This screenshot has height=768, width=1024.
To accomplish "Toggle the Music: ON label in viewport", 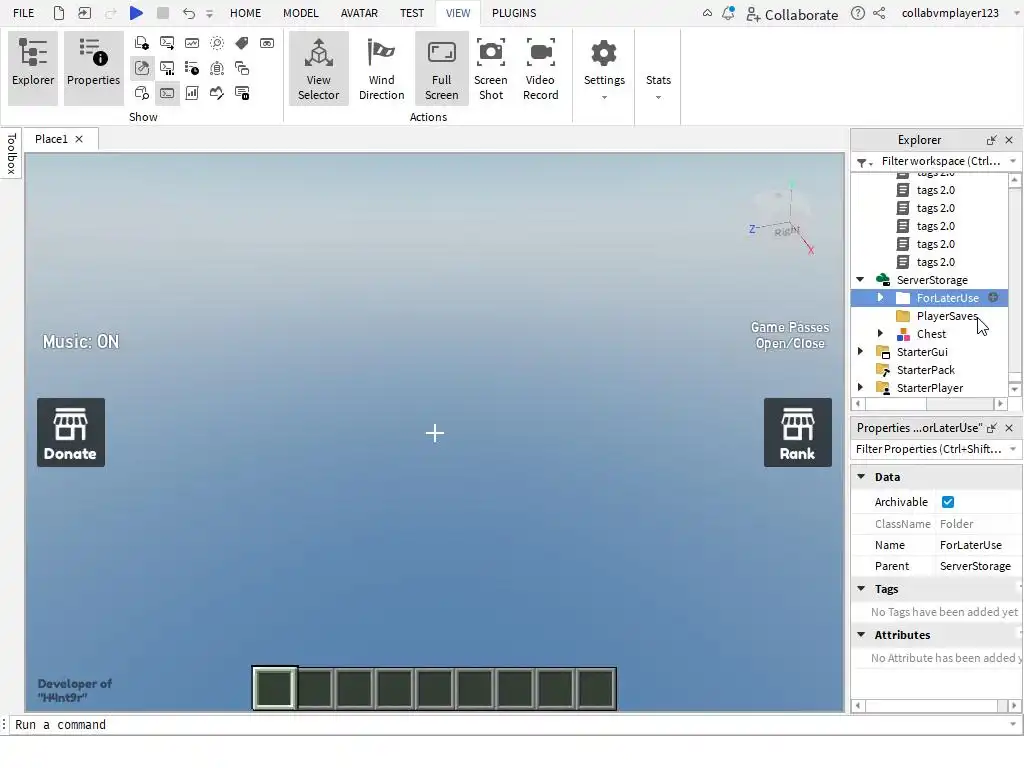I will (x=81, y=342).
